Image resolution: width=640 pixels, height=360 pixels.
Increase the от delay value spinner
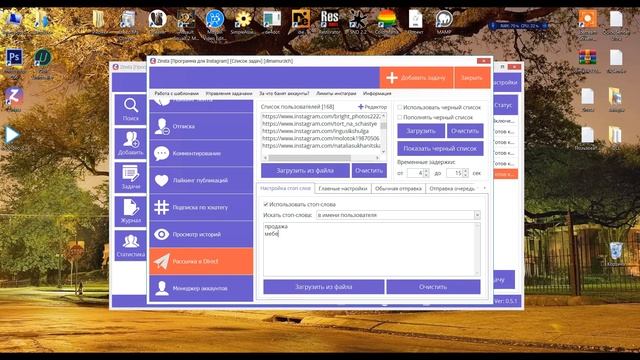point(426,171)
